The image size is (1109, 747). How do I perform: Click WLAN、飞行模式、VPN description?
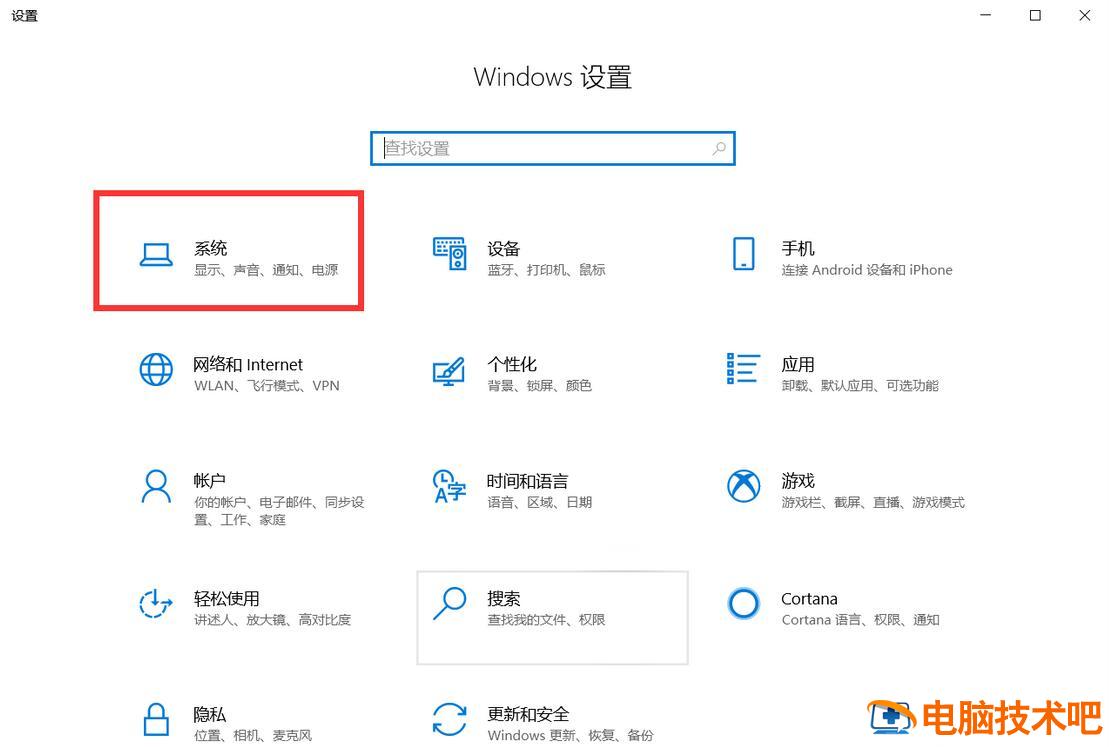pos(267,386)
